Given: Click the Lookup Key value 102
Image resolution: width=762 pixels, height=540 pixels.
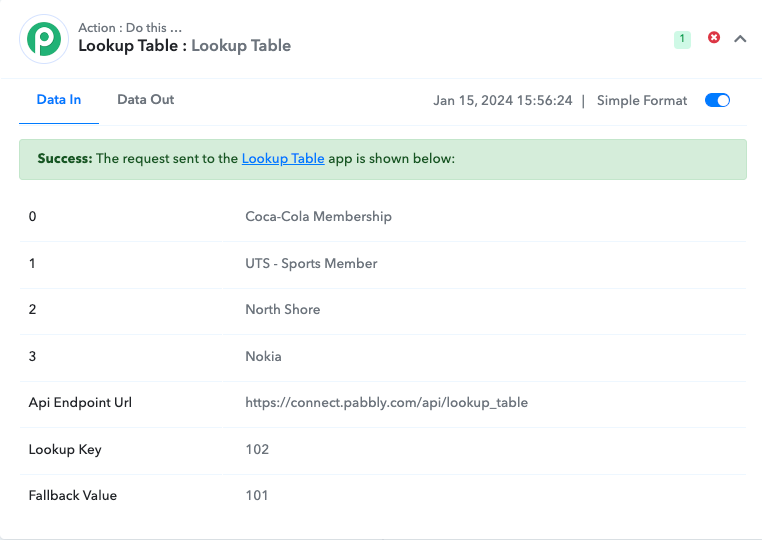Looking at the screenshot, I should [257, 449].
